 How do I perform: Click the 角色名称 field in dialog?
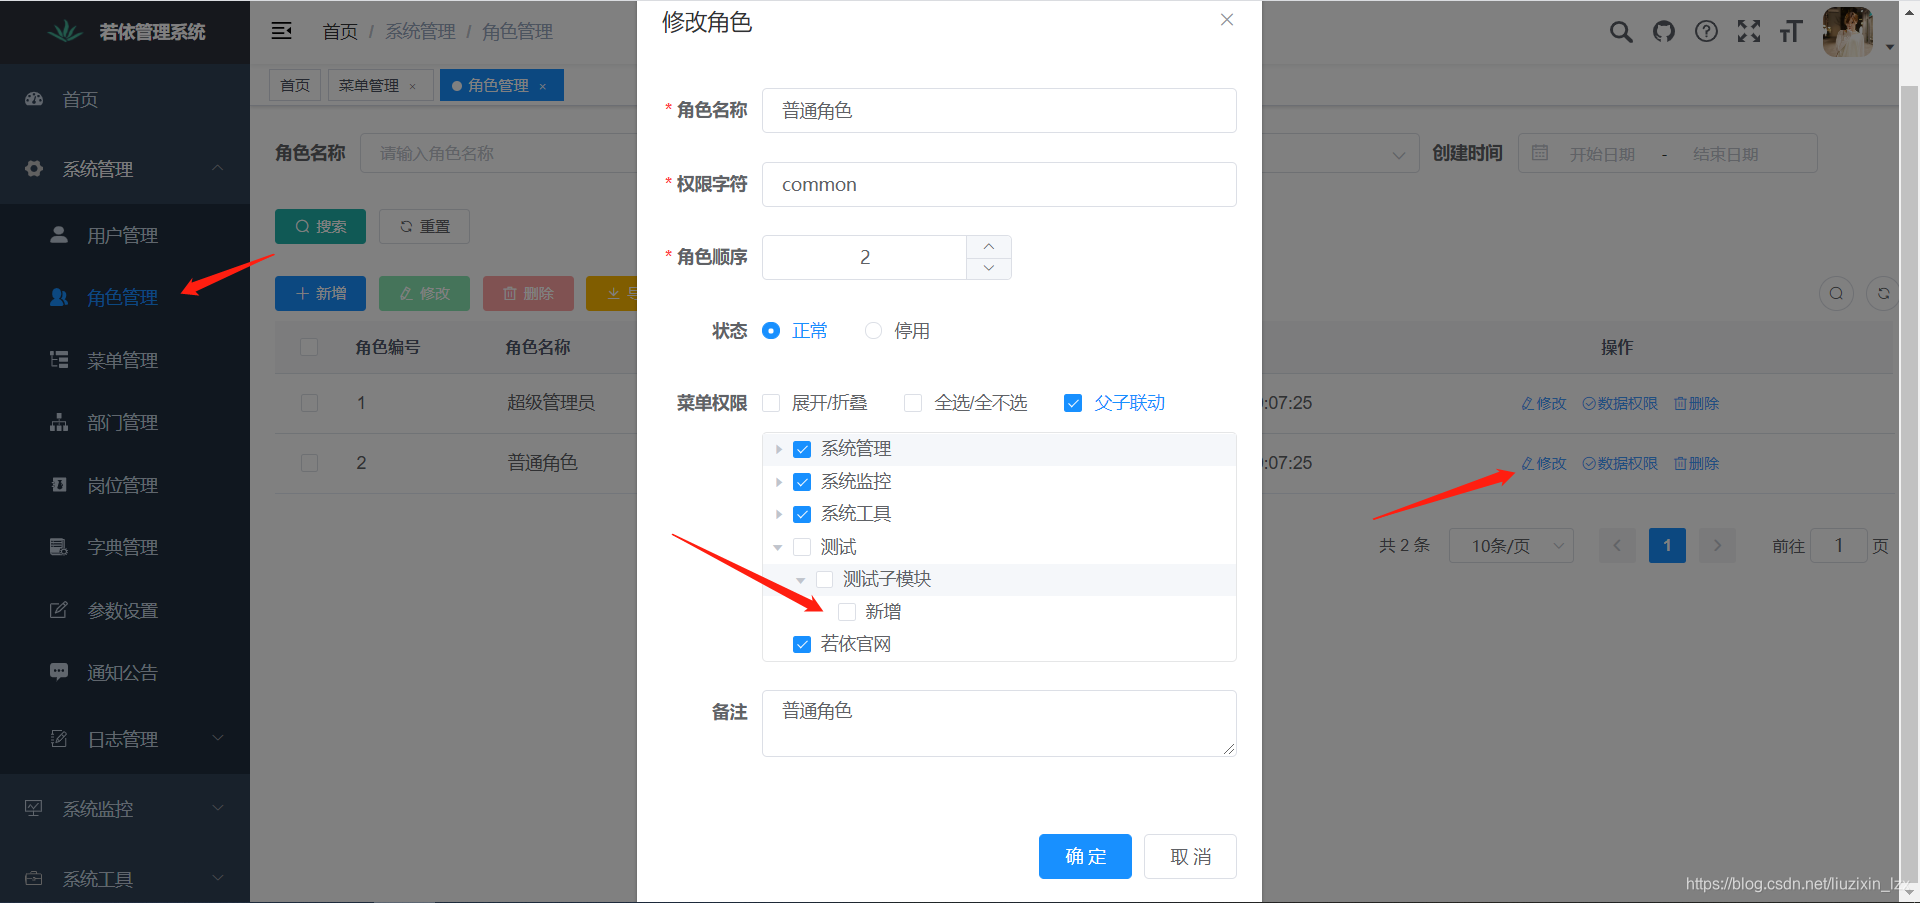[999, 110]
